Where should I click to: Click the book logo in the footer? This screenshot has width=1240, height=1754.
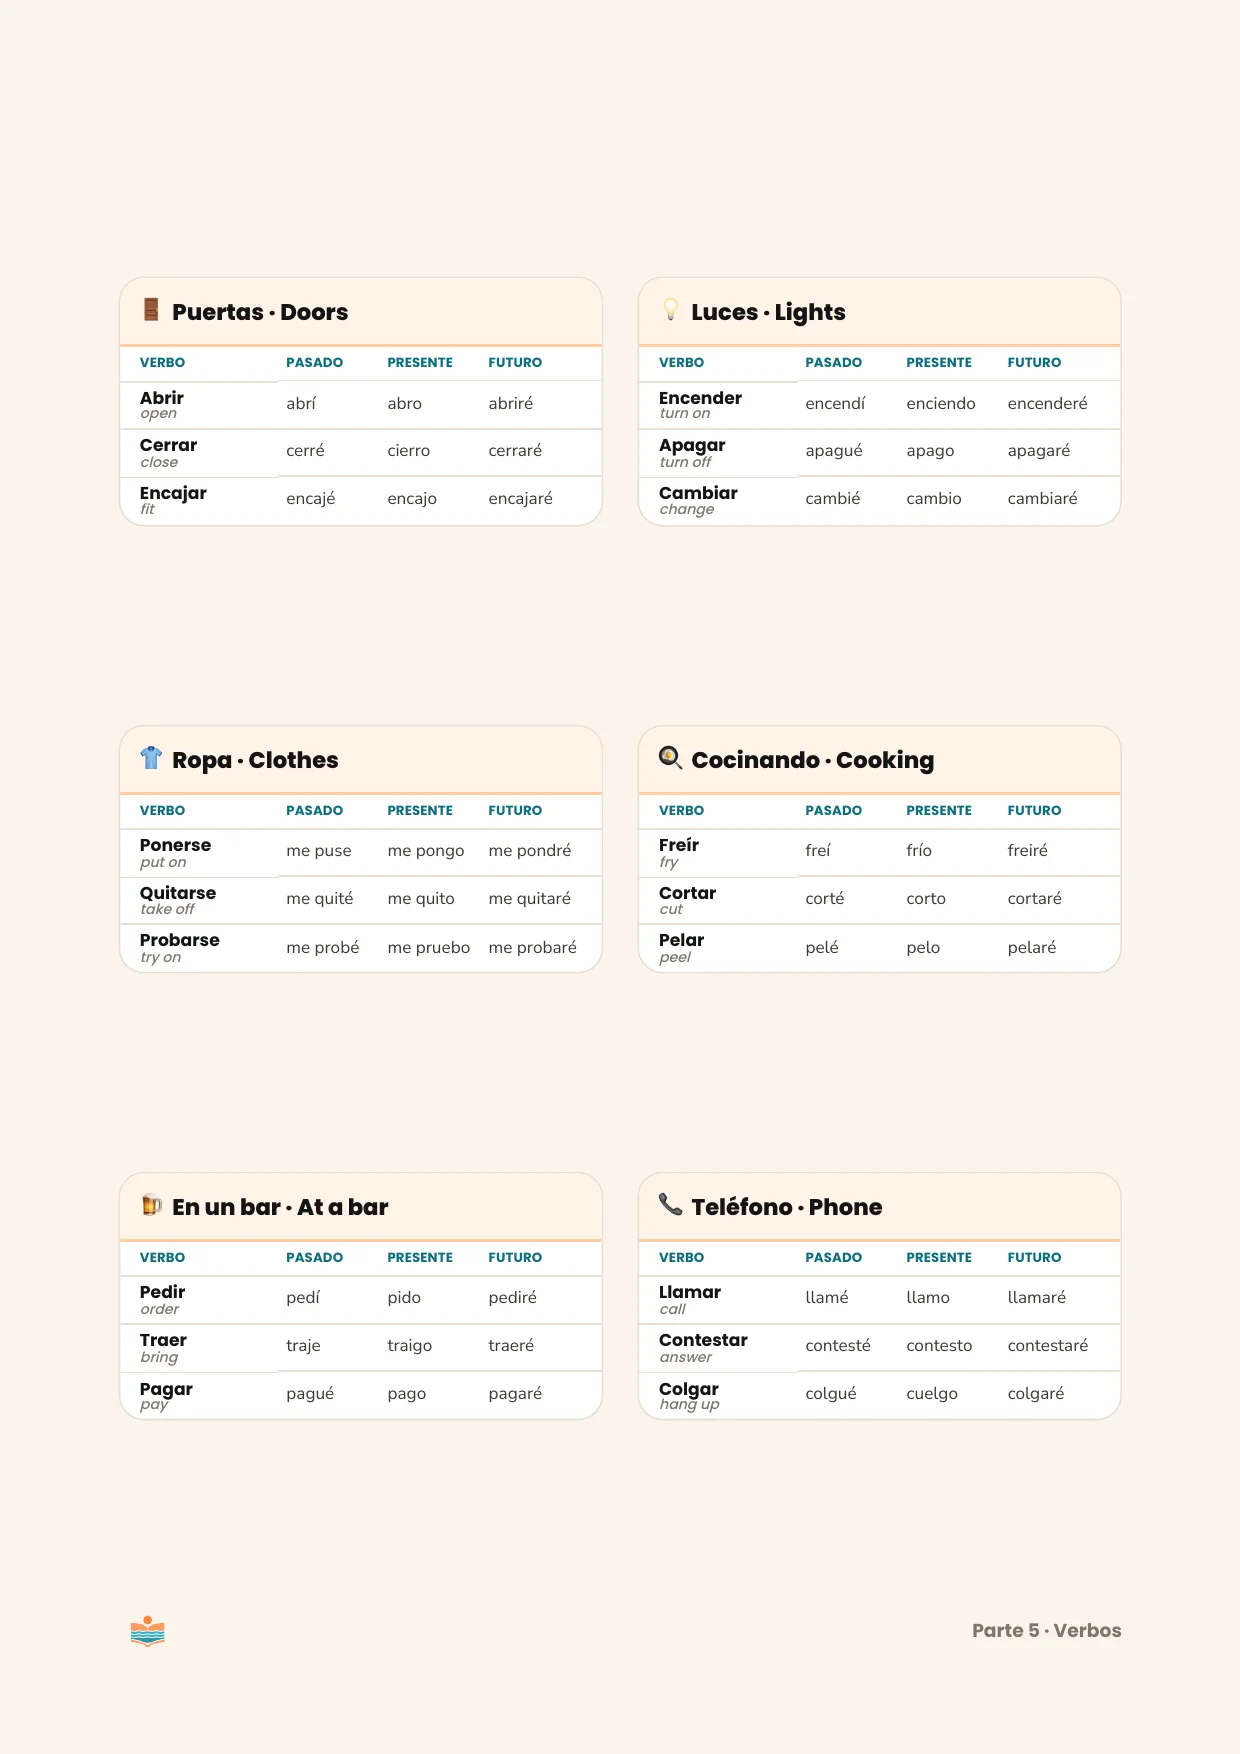(148, 1631)
